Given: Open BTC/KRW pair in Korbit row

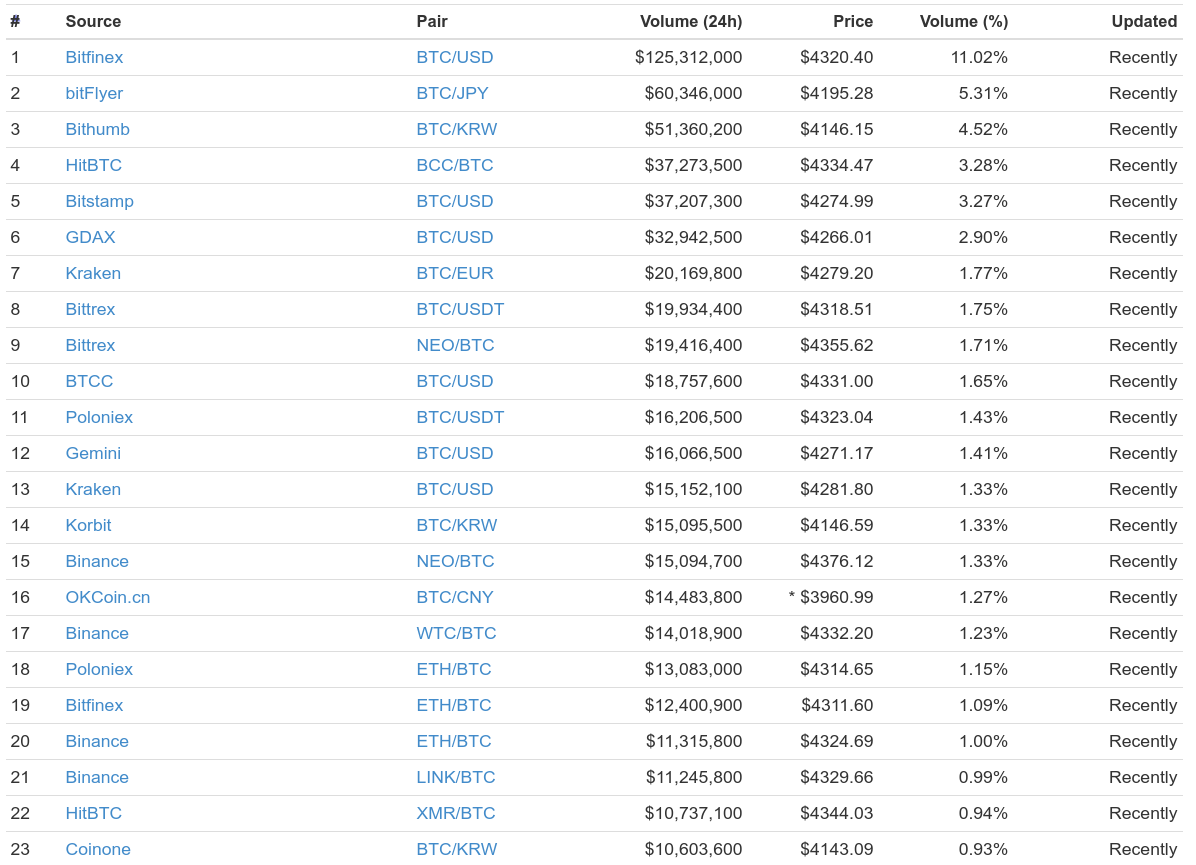Looking at the screenshot, I should [x=457, y=525].
